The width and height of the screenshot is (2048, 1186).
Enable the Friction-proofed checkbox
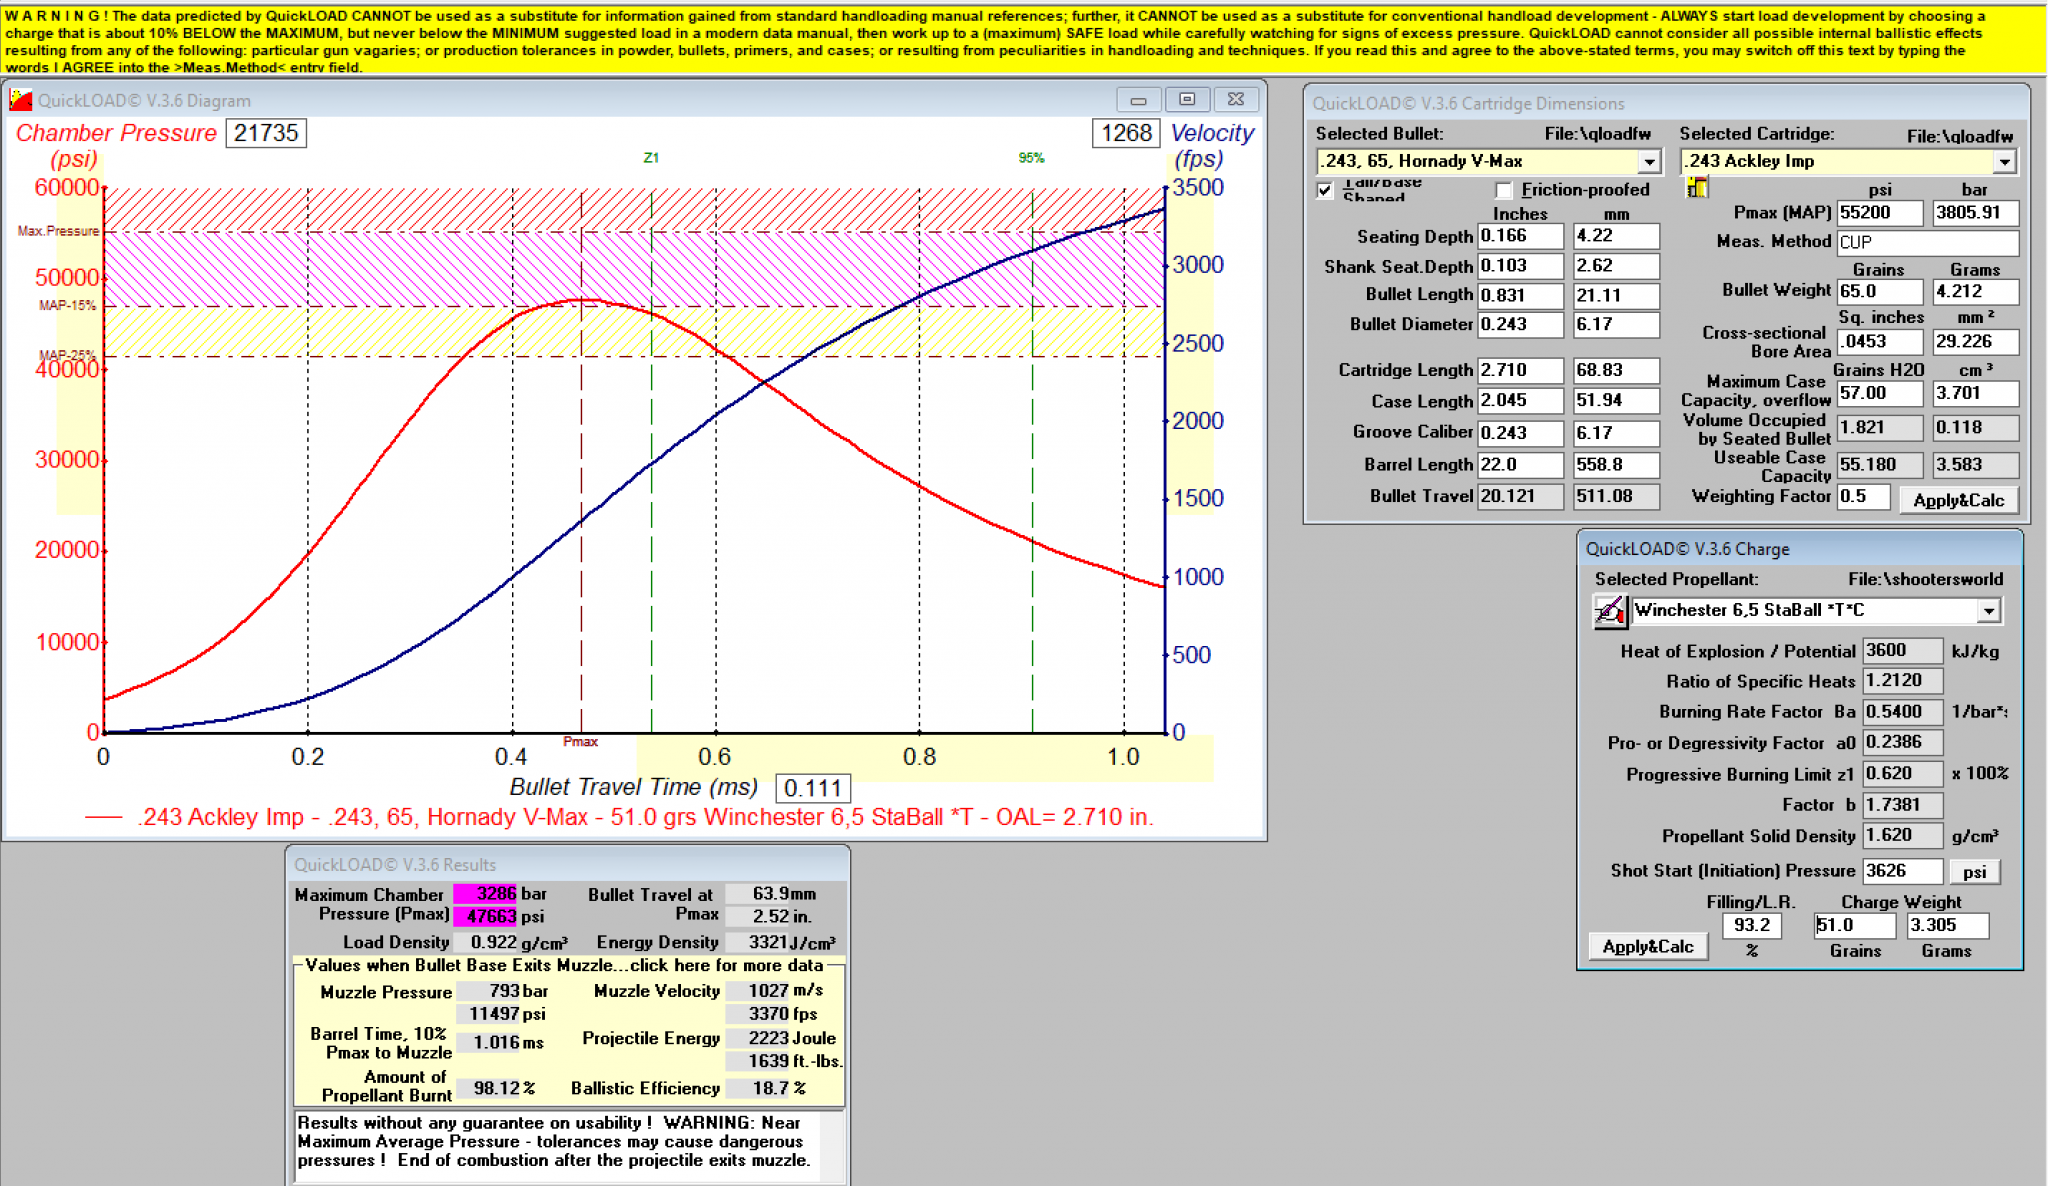click(x=1504, y=190)
